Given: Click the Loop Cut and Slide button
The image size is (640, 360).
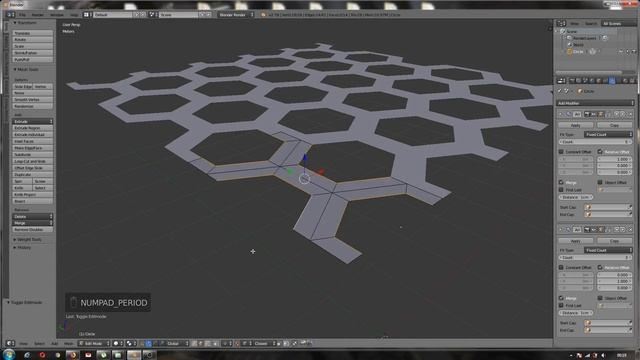Looking at the screenshot, I should [x=33, y=161].
